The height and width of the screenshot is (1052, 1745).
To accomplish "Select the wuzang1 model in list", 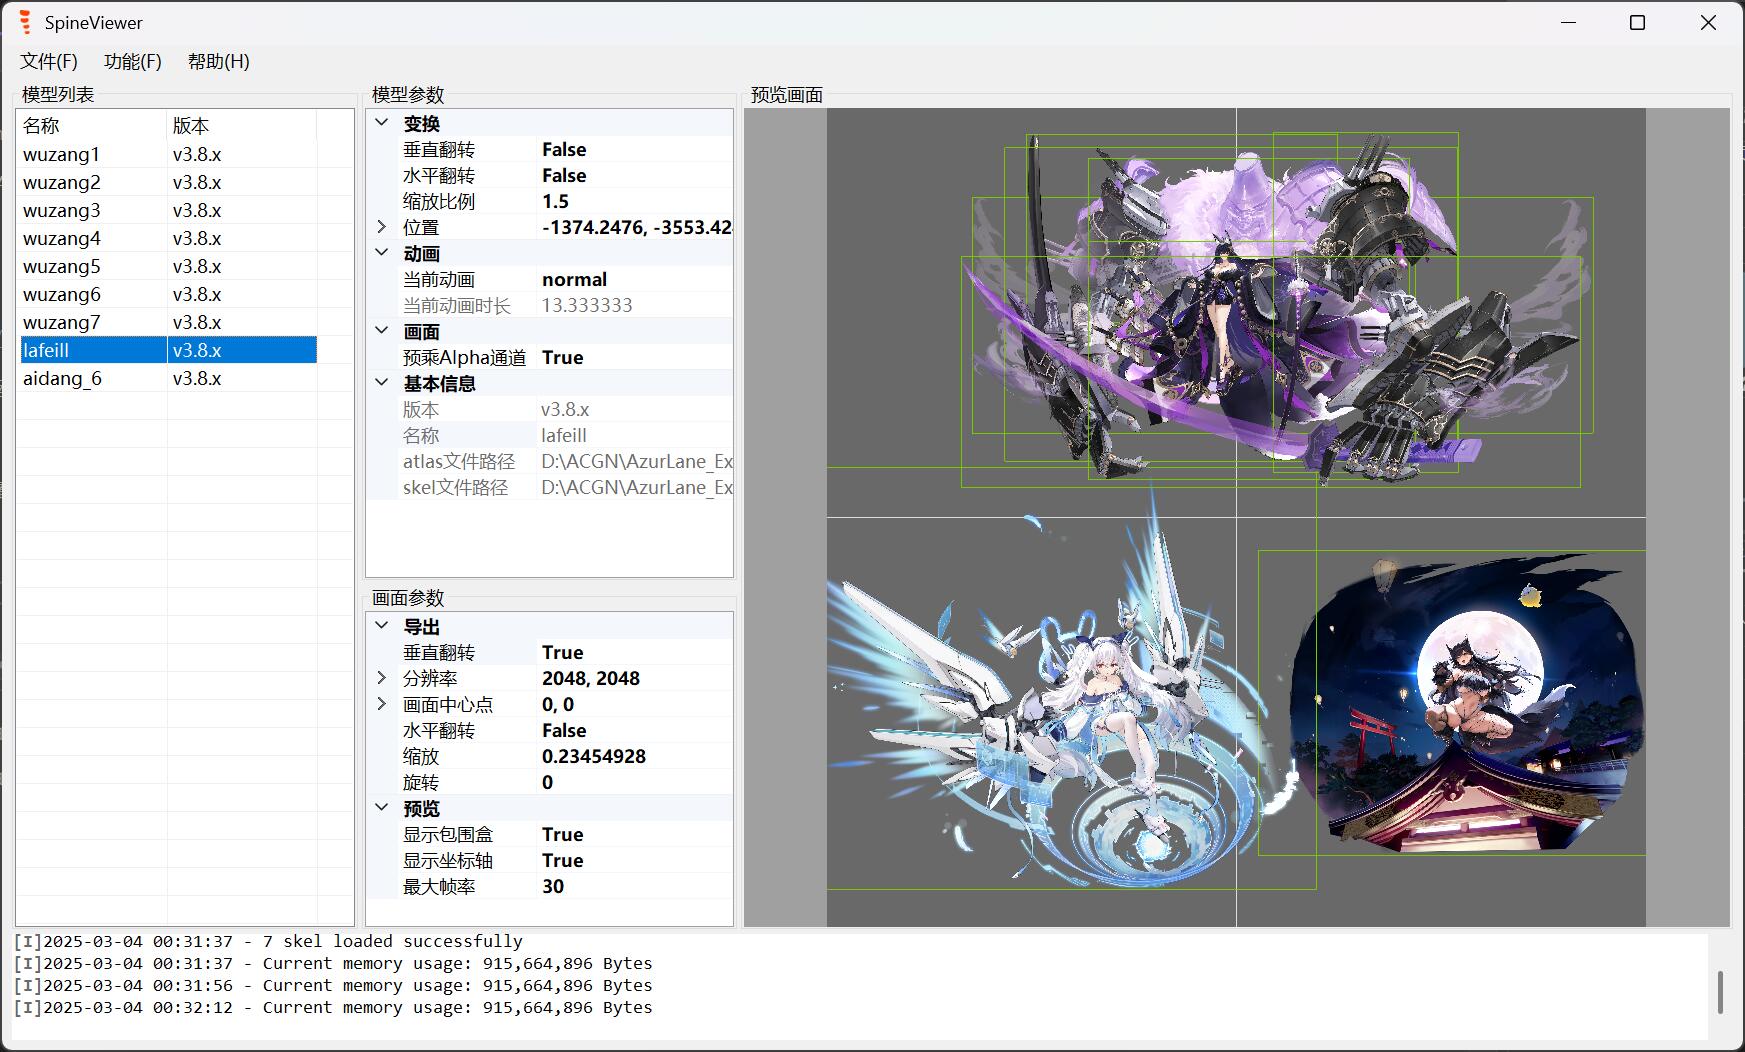I will [62, 155].
